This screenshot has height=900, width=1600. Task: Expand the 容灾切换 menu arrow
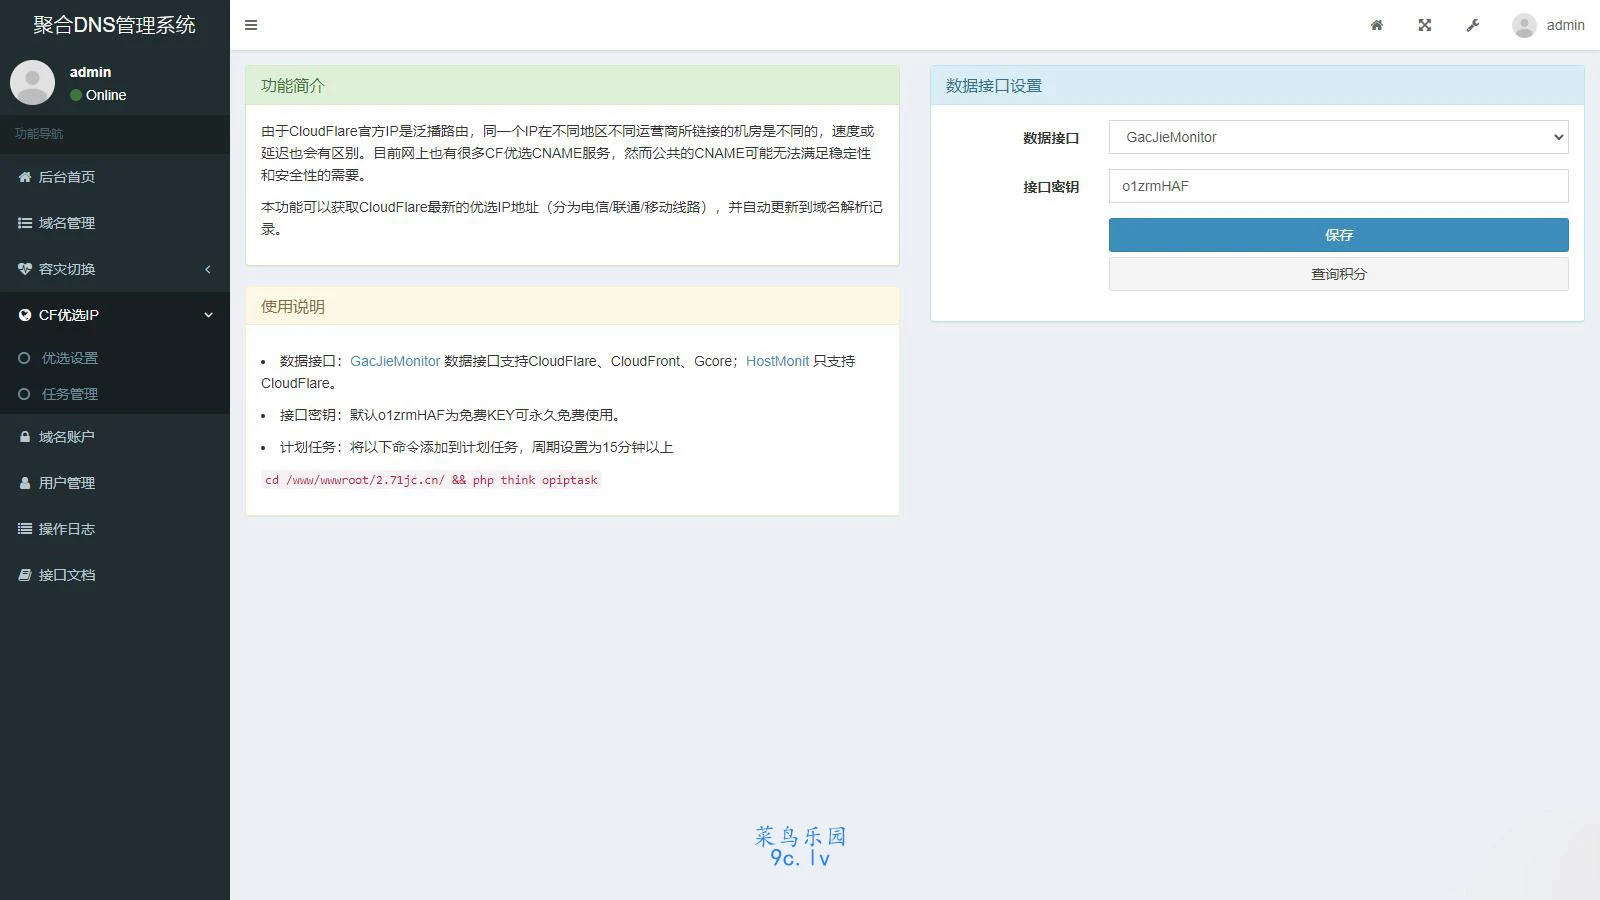tap(208, 269)
